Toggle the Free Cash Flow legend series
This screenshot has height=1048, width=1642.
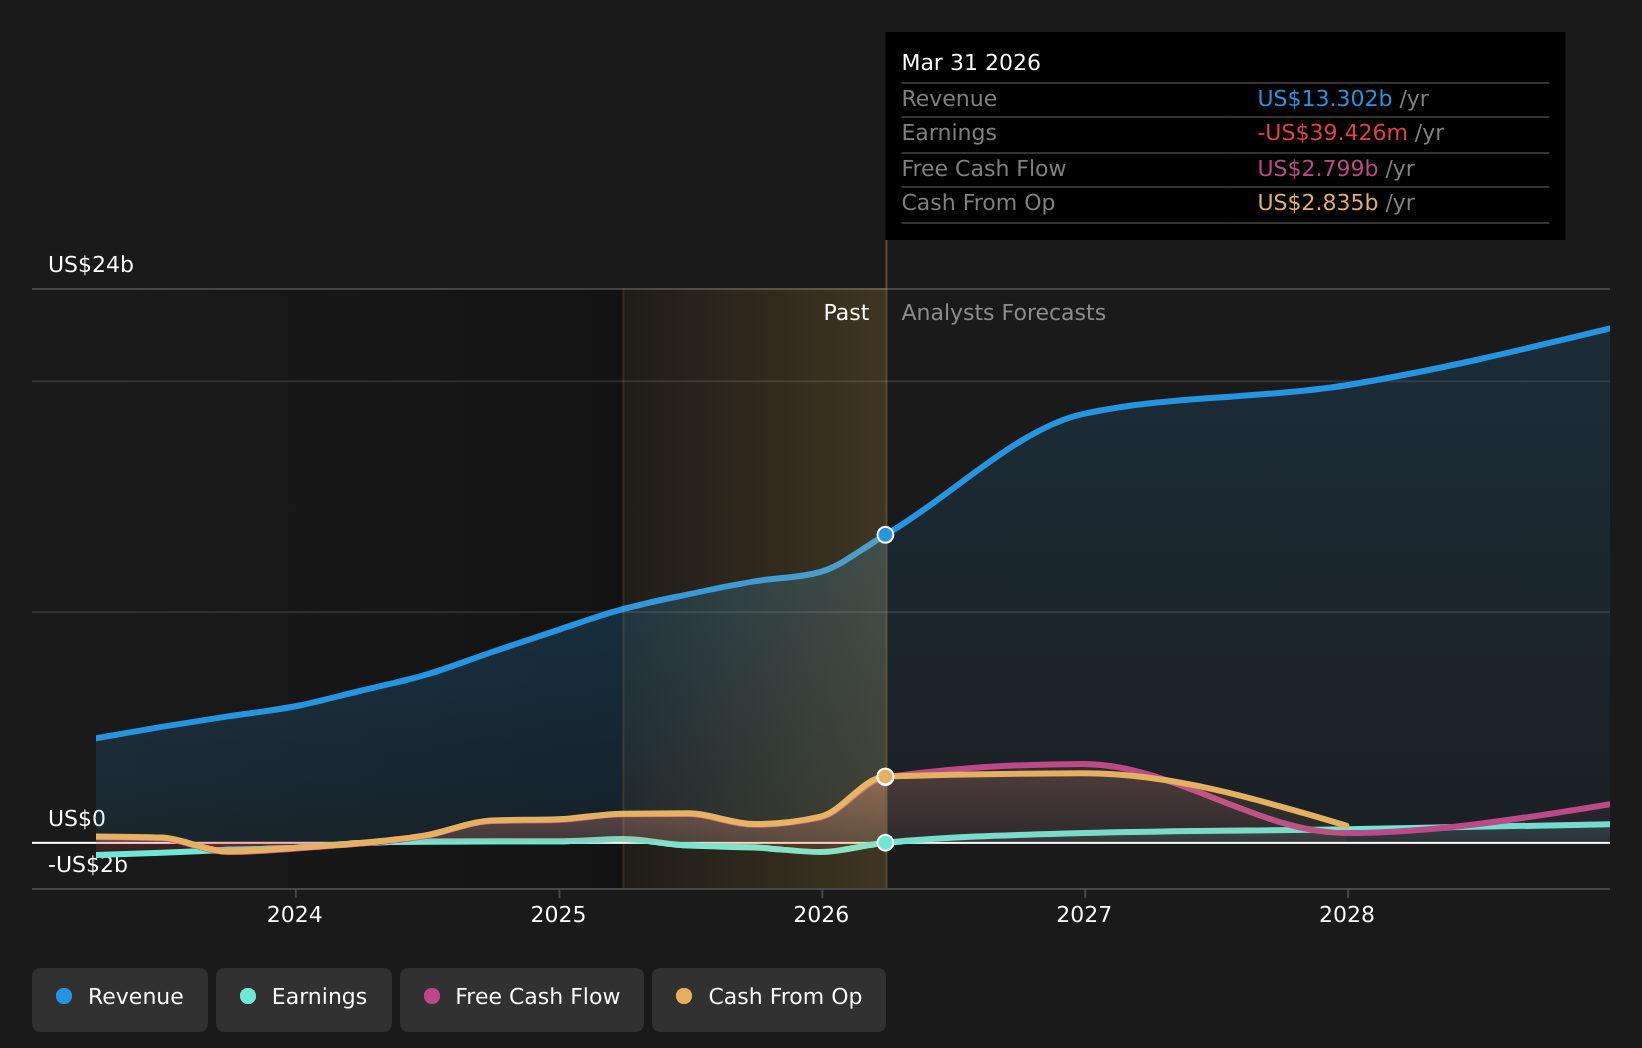point(522,999)
